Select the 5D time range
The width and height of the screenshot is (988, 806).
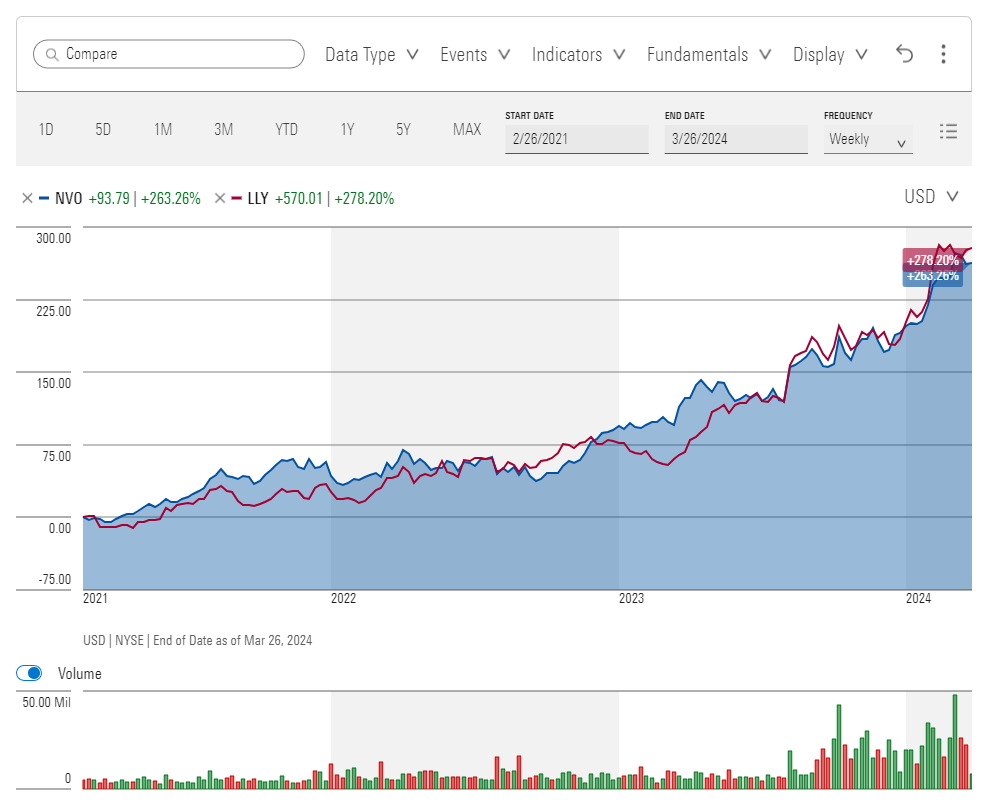[103, 129]
